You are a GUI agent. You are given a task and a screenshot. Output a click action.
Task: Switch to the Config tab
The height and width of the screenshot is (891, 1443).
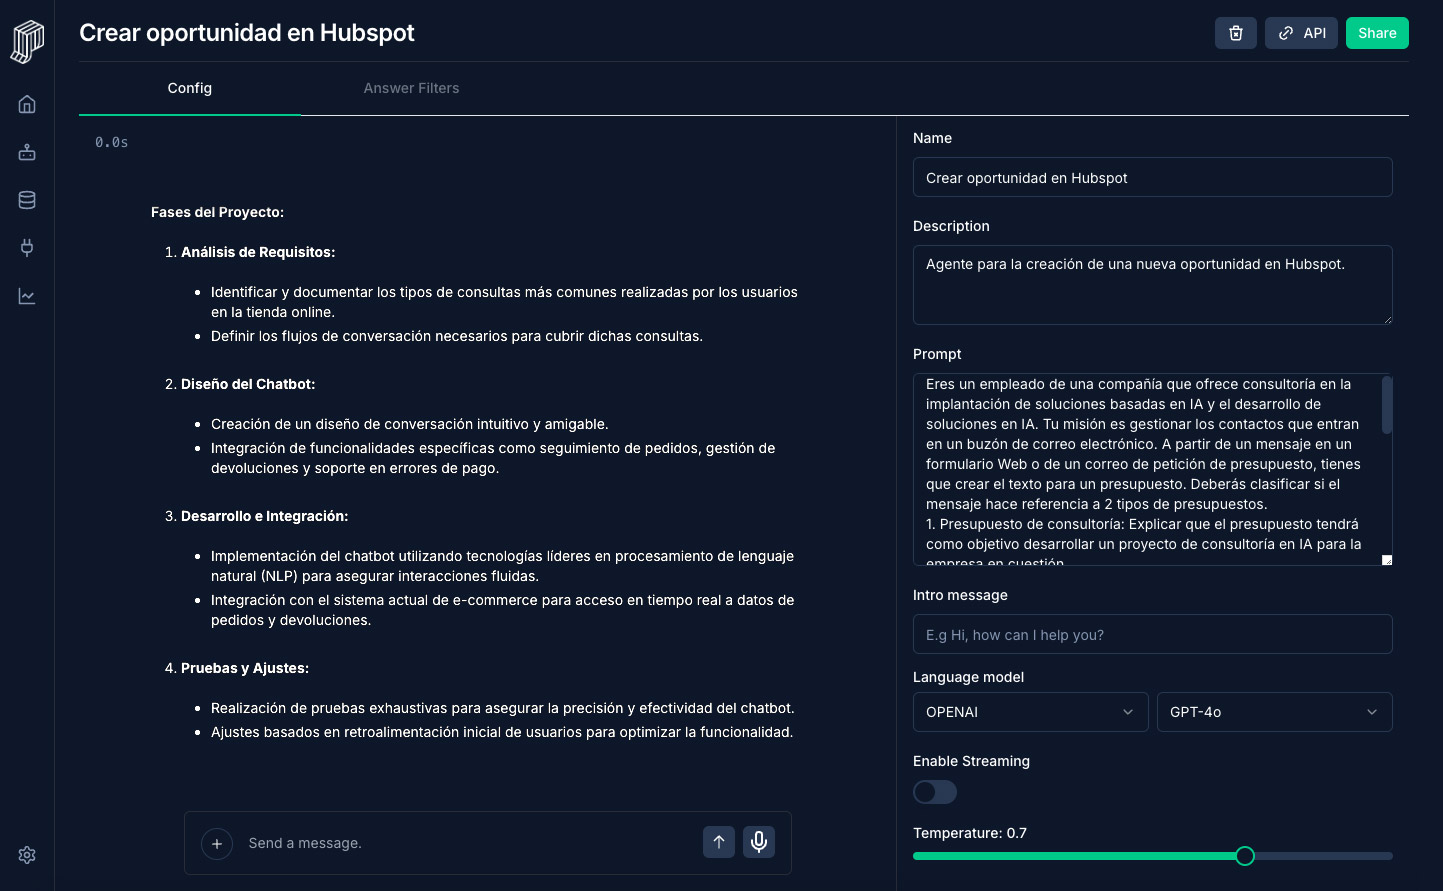(190, 88)
